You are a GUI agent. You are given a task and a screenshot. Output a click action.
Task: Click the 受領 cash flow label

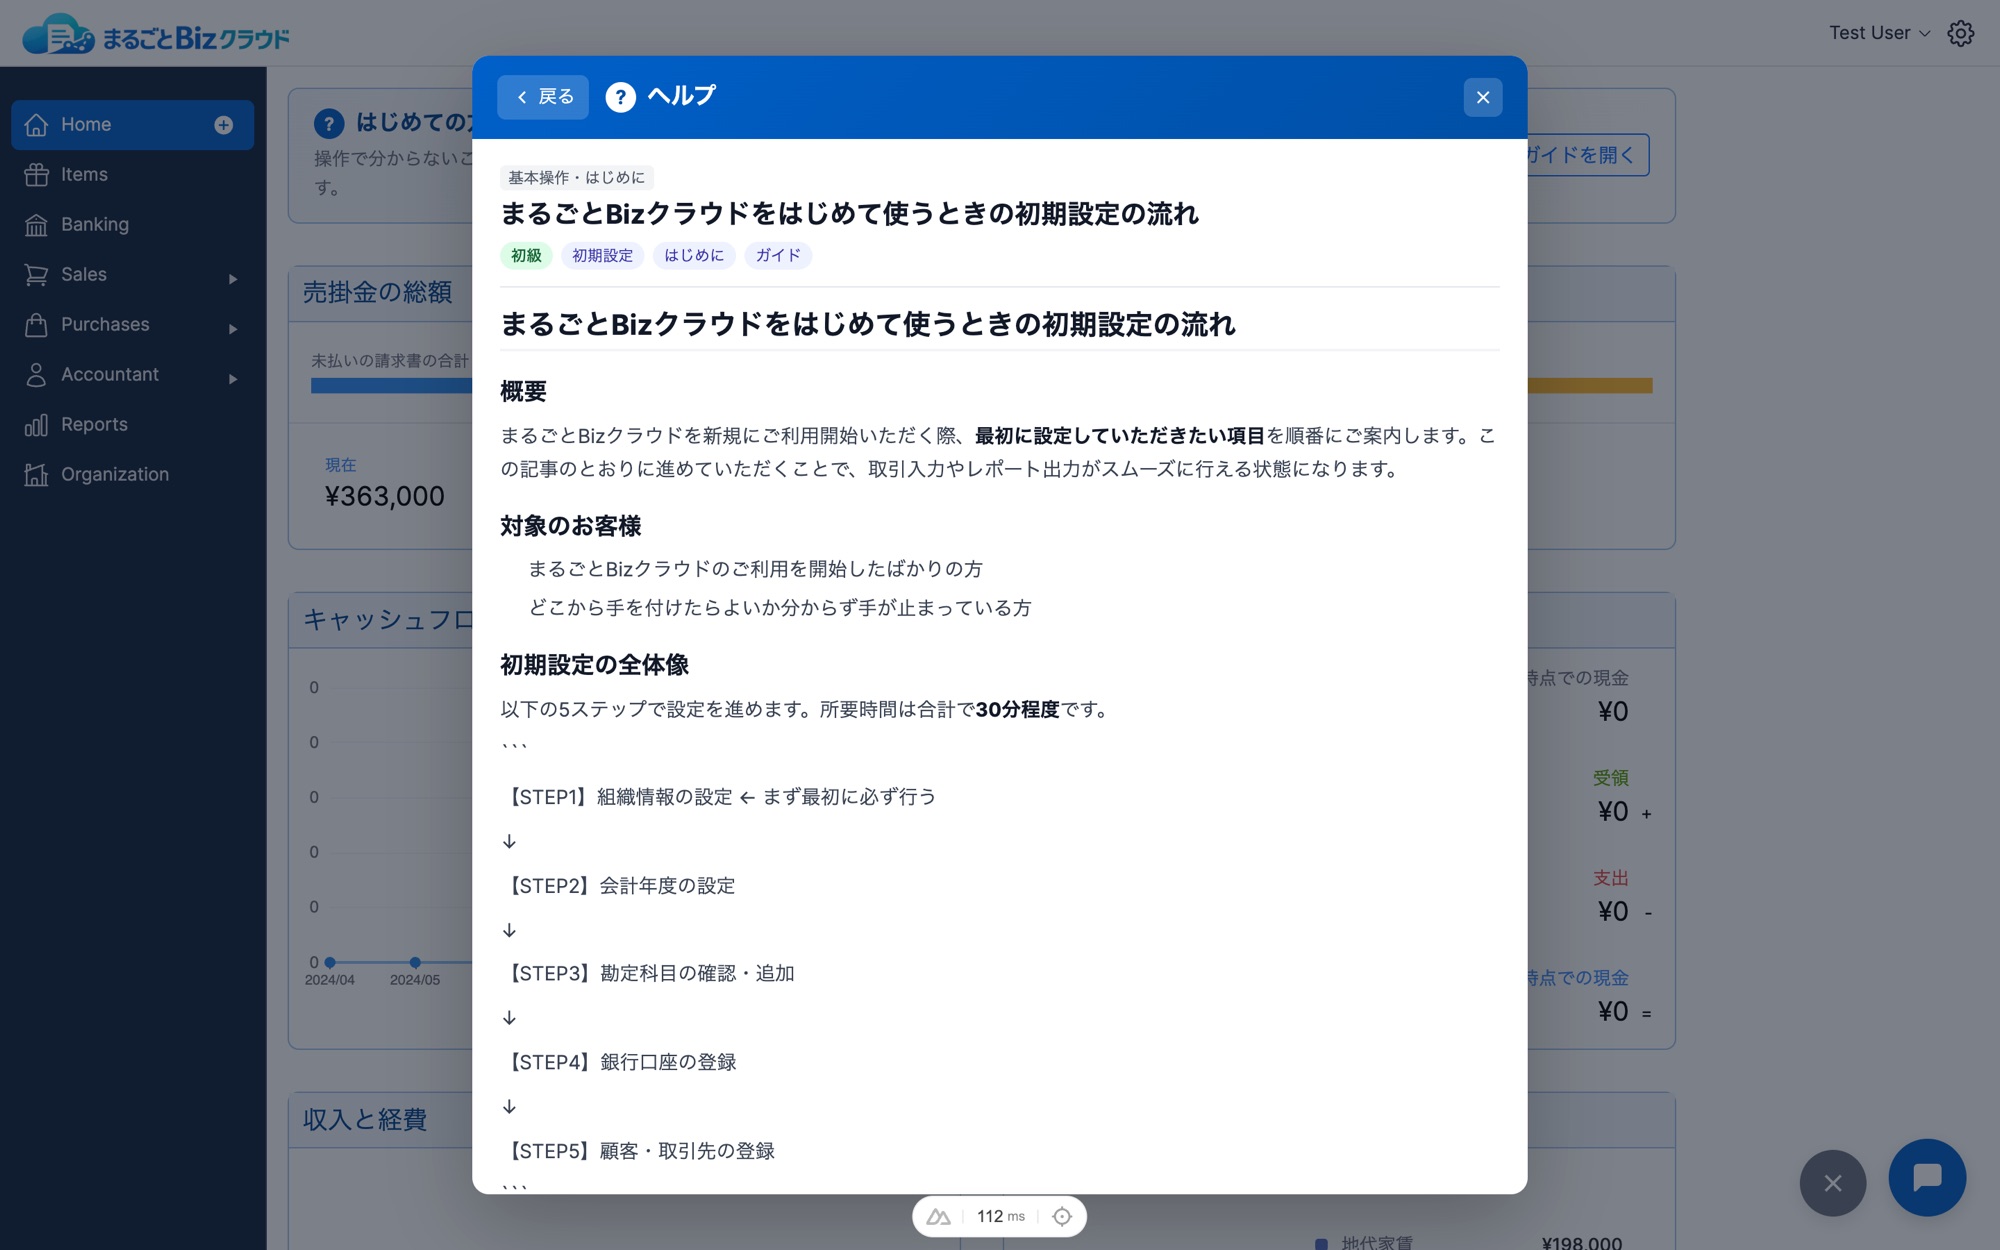pyautogui.click(x=1611, y=778)
